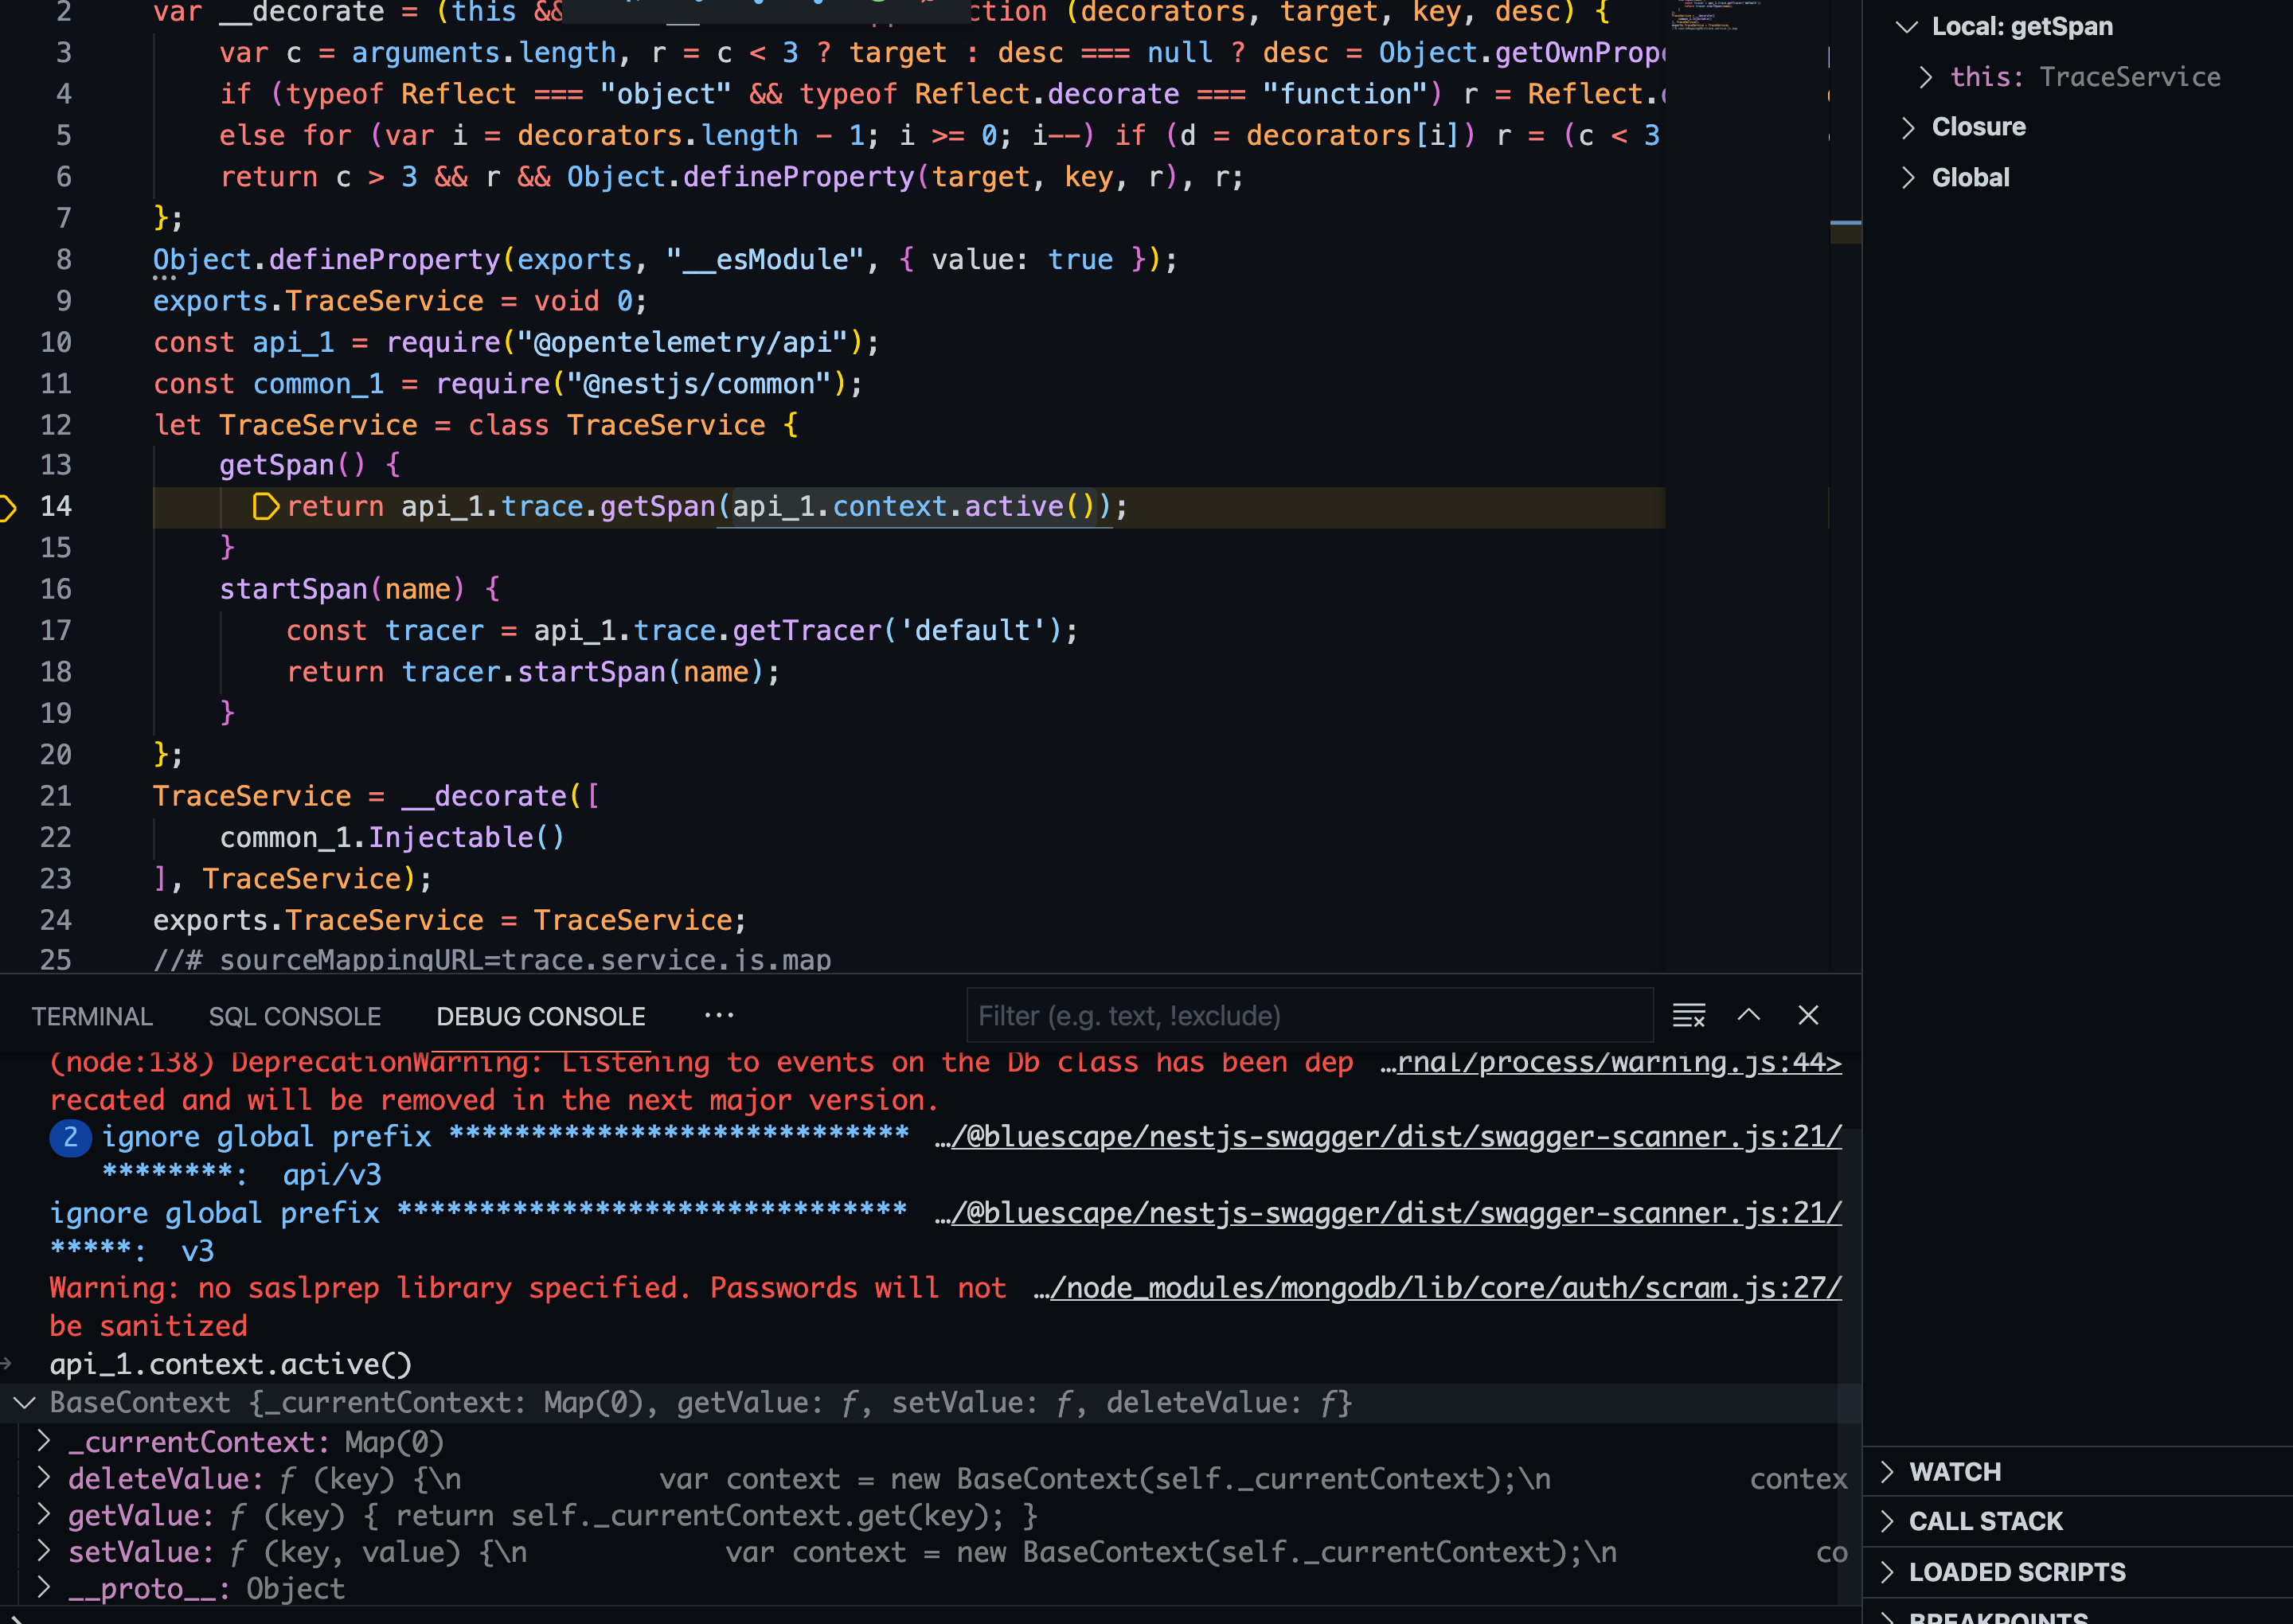2293x1624 pixels.
Task: Click the breakpoint arrow in line 14 gutter
Action: click(8, 507)
